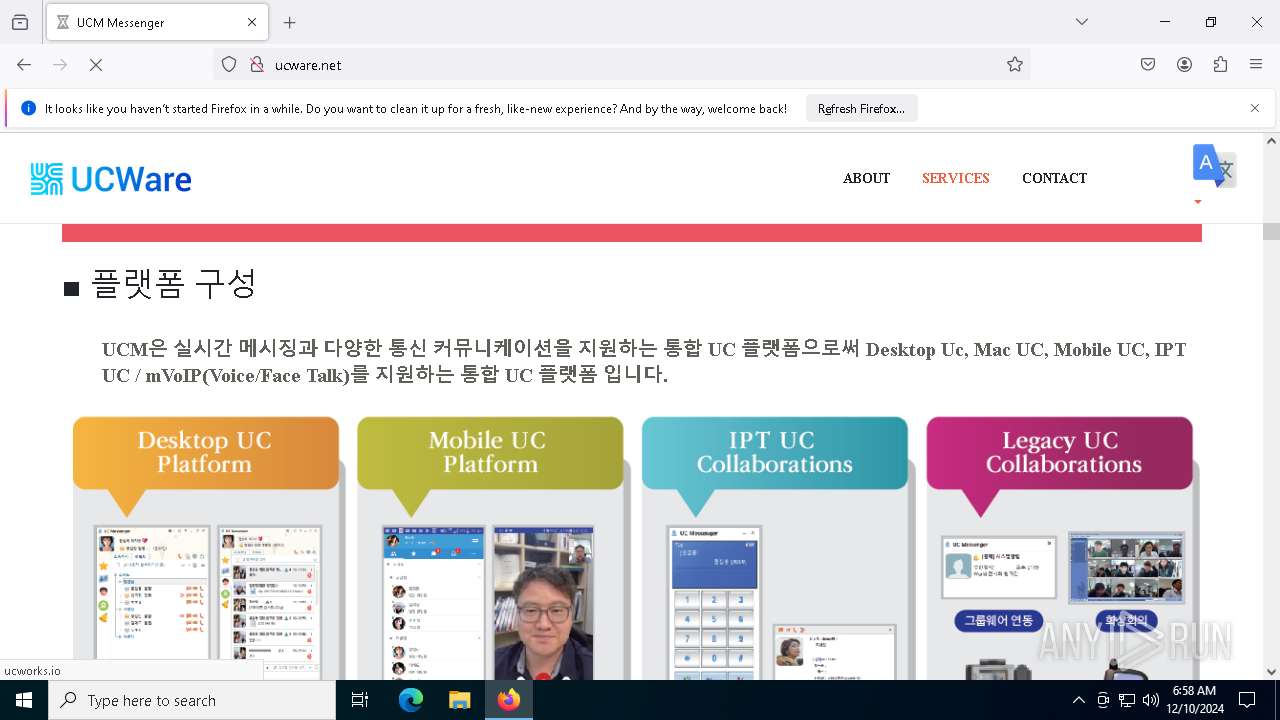Open the Firefox account icon
The width and height of the screenshot is (1280, 720).
(x=1184, y=64)
